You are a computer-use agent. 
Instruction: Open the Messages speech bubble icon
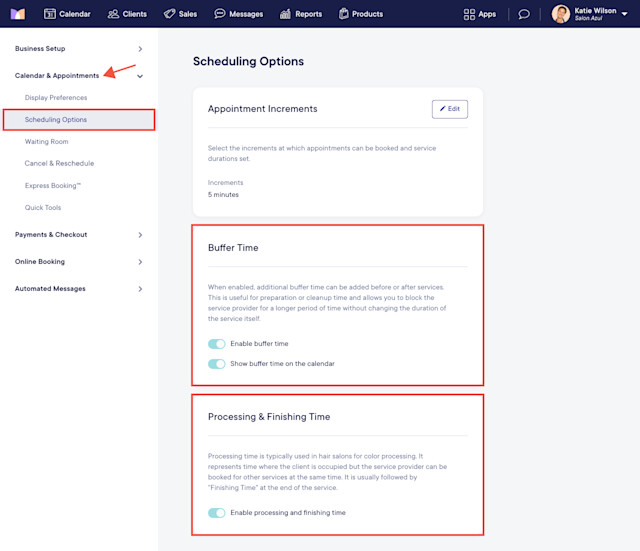point(220,13)
